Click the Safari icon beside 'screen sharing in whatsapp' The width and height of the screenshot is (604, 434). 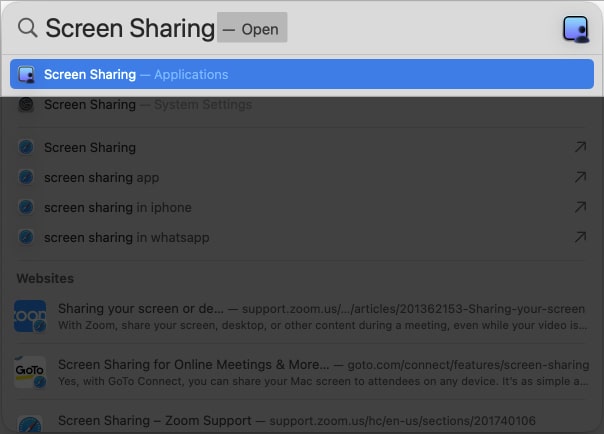pyautogui.click(x=26, y=237)
